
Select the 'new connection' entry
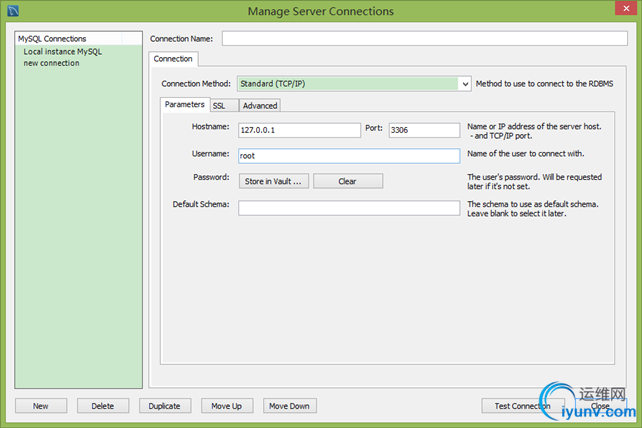pos(51,63)
